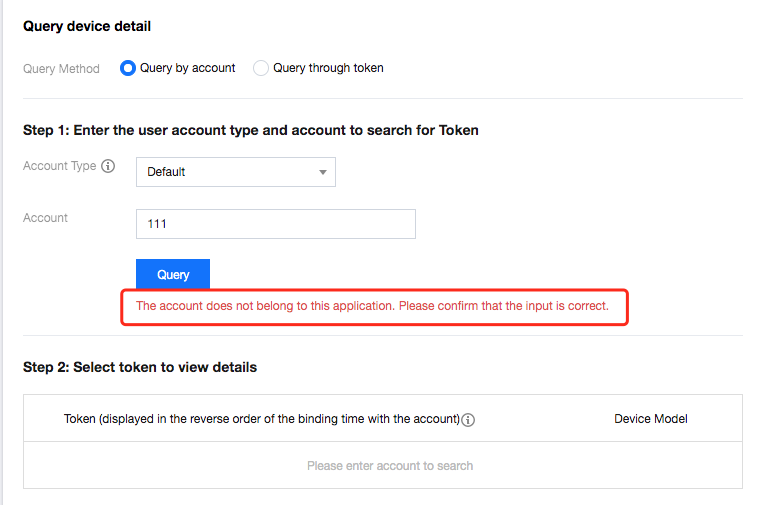Click the 'Query by account' label text
The image size is (758, 505).
188,68
